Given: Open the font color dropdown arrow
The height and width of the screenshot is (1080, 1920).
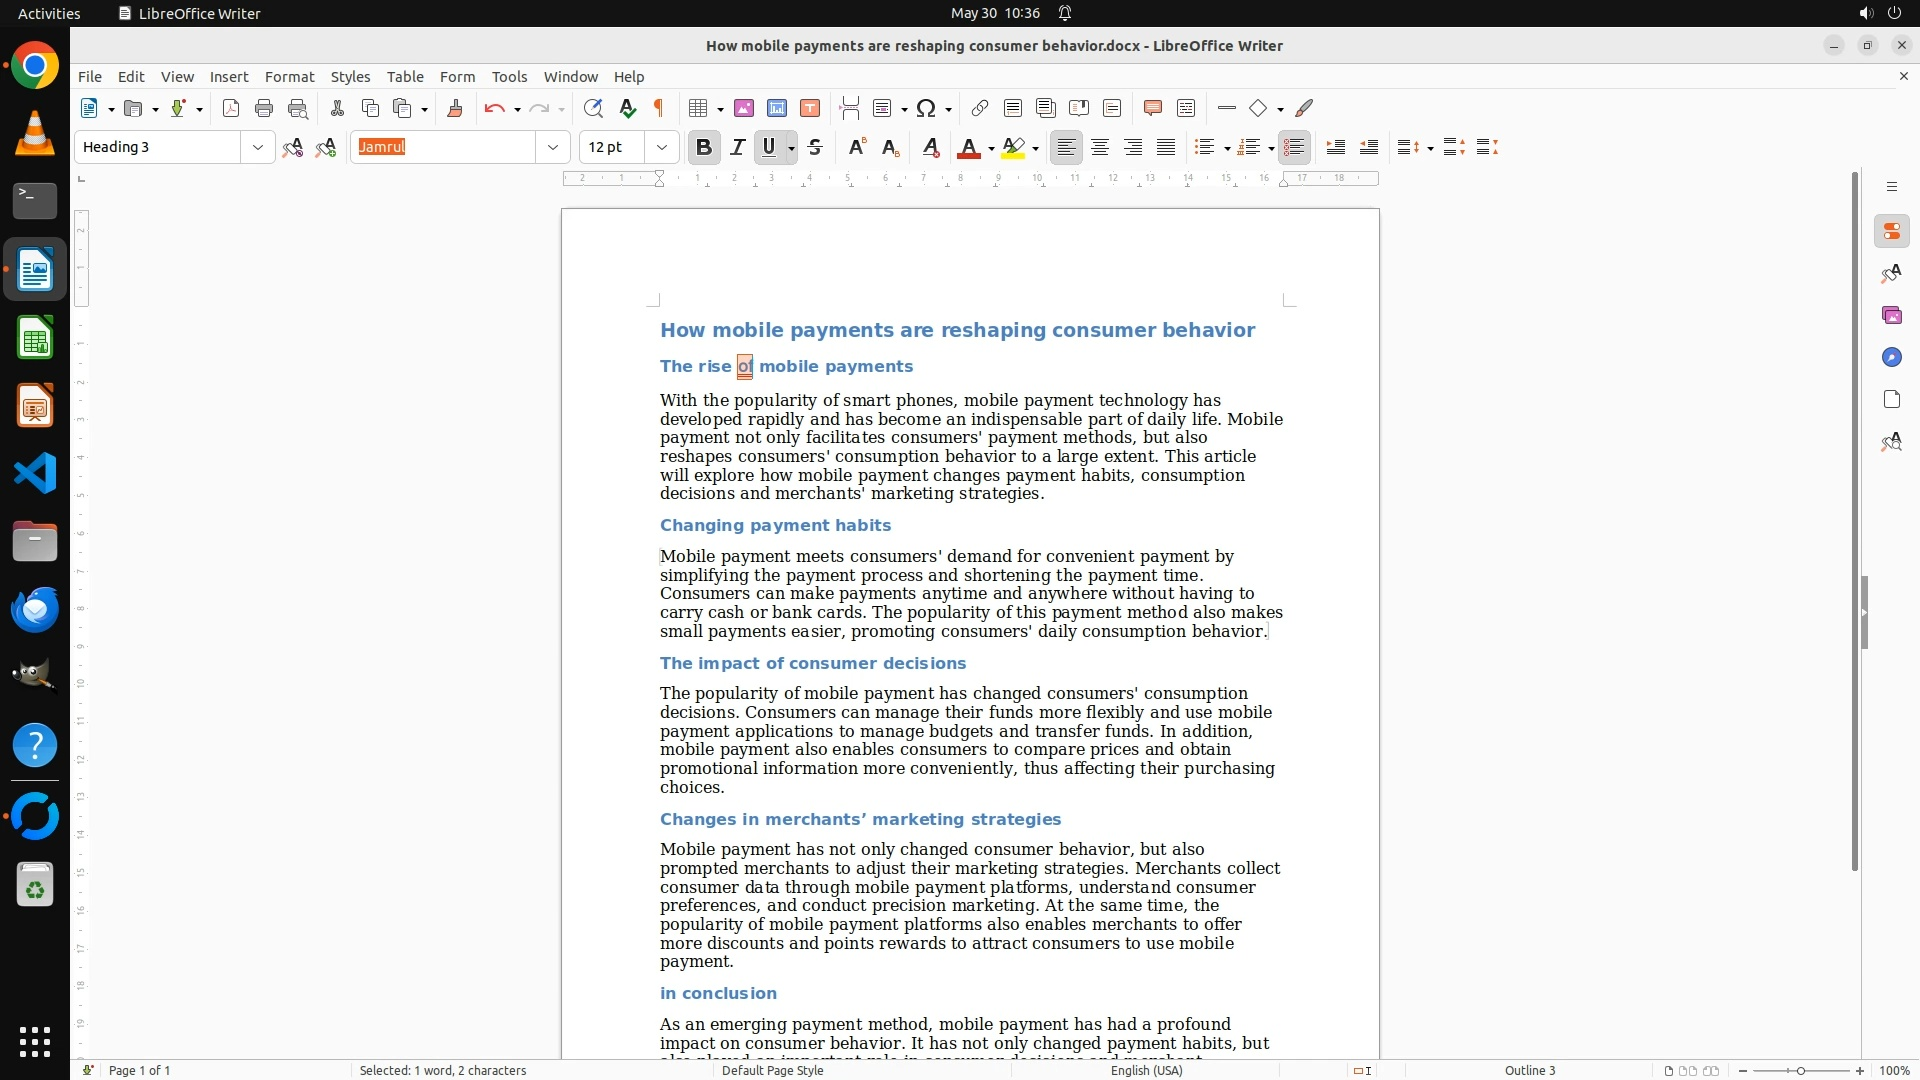Looking at the screenshot, I should point(991,148).
